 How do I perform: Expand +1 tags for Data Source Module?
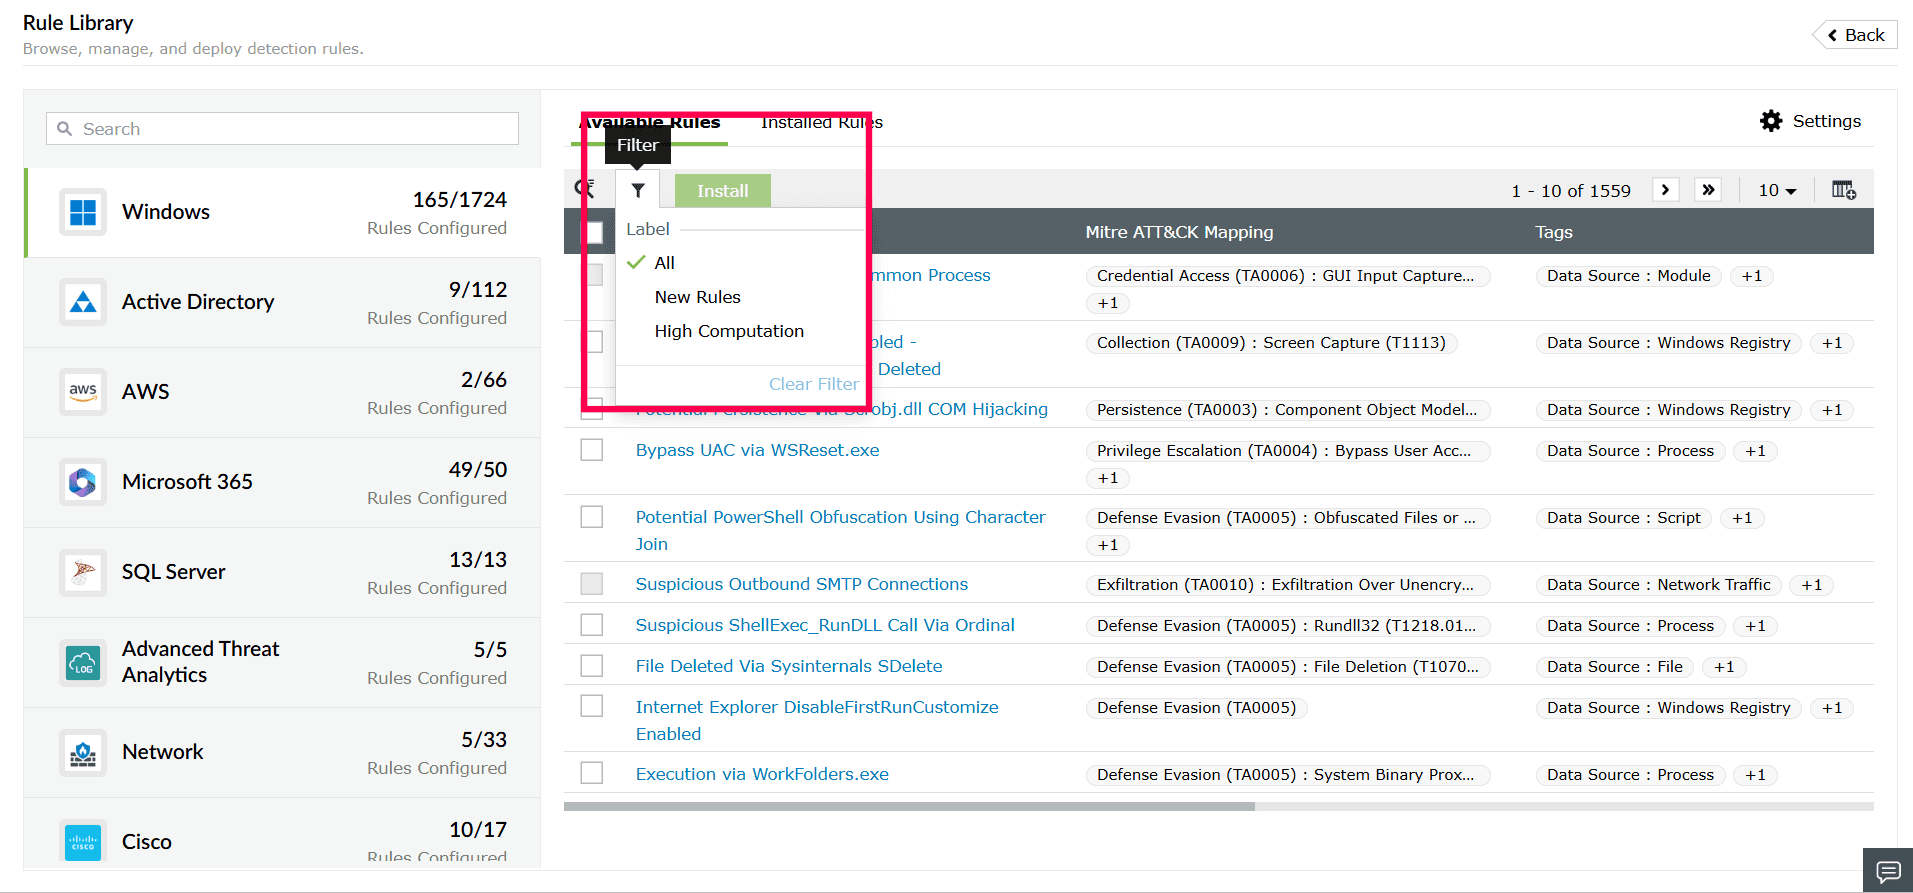click(1752, 276)
